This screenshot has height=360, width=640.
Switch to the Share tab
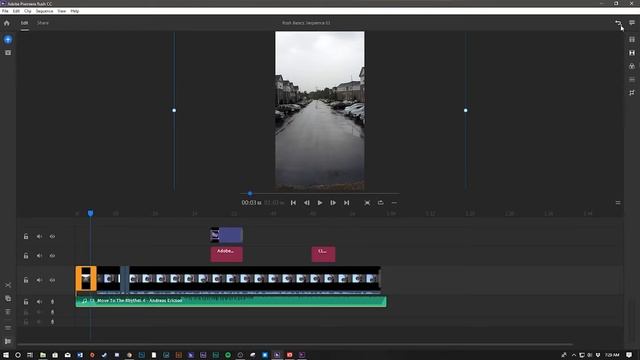(x=42, y=23)
